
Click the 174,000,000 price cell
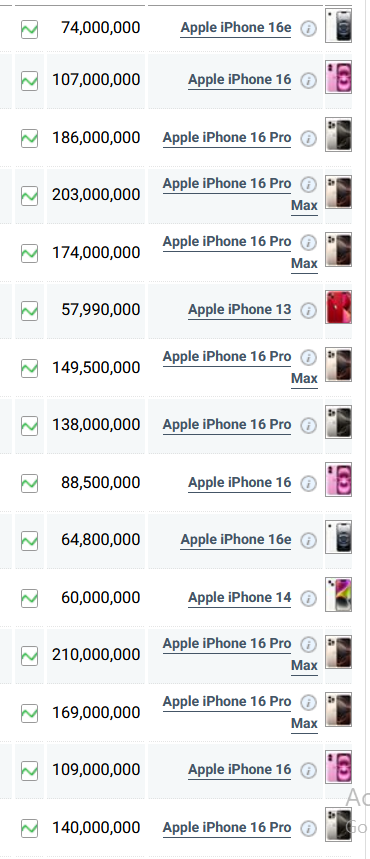tap(96, 253)
